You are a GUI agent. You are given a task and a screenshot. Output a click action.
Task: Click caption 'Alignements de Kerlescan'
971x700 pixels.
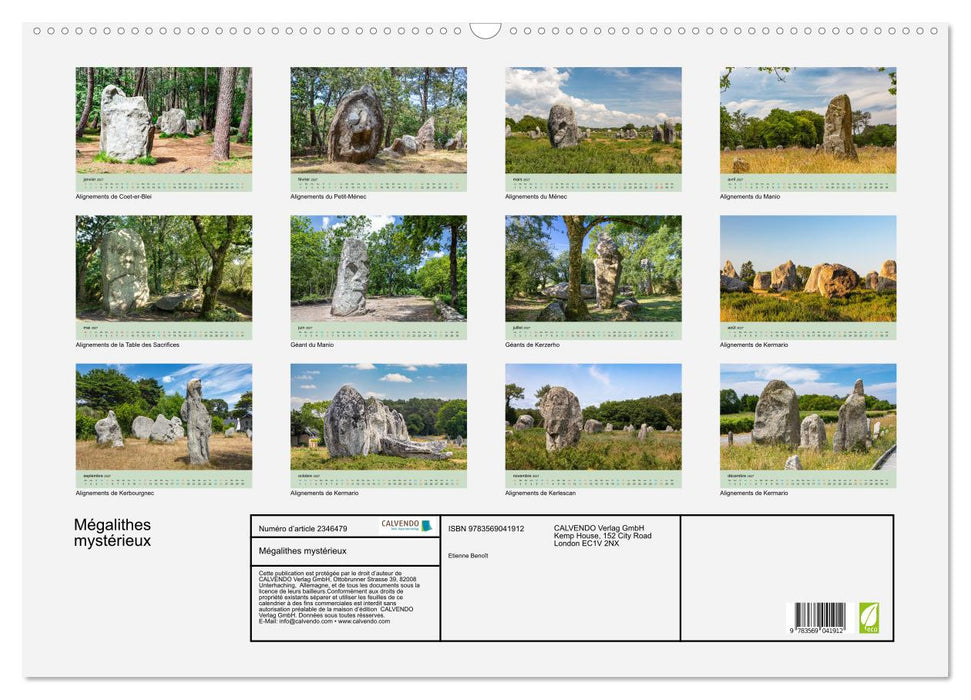pos(540,493)
